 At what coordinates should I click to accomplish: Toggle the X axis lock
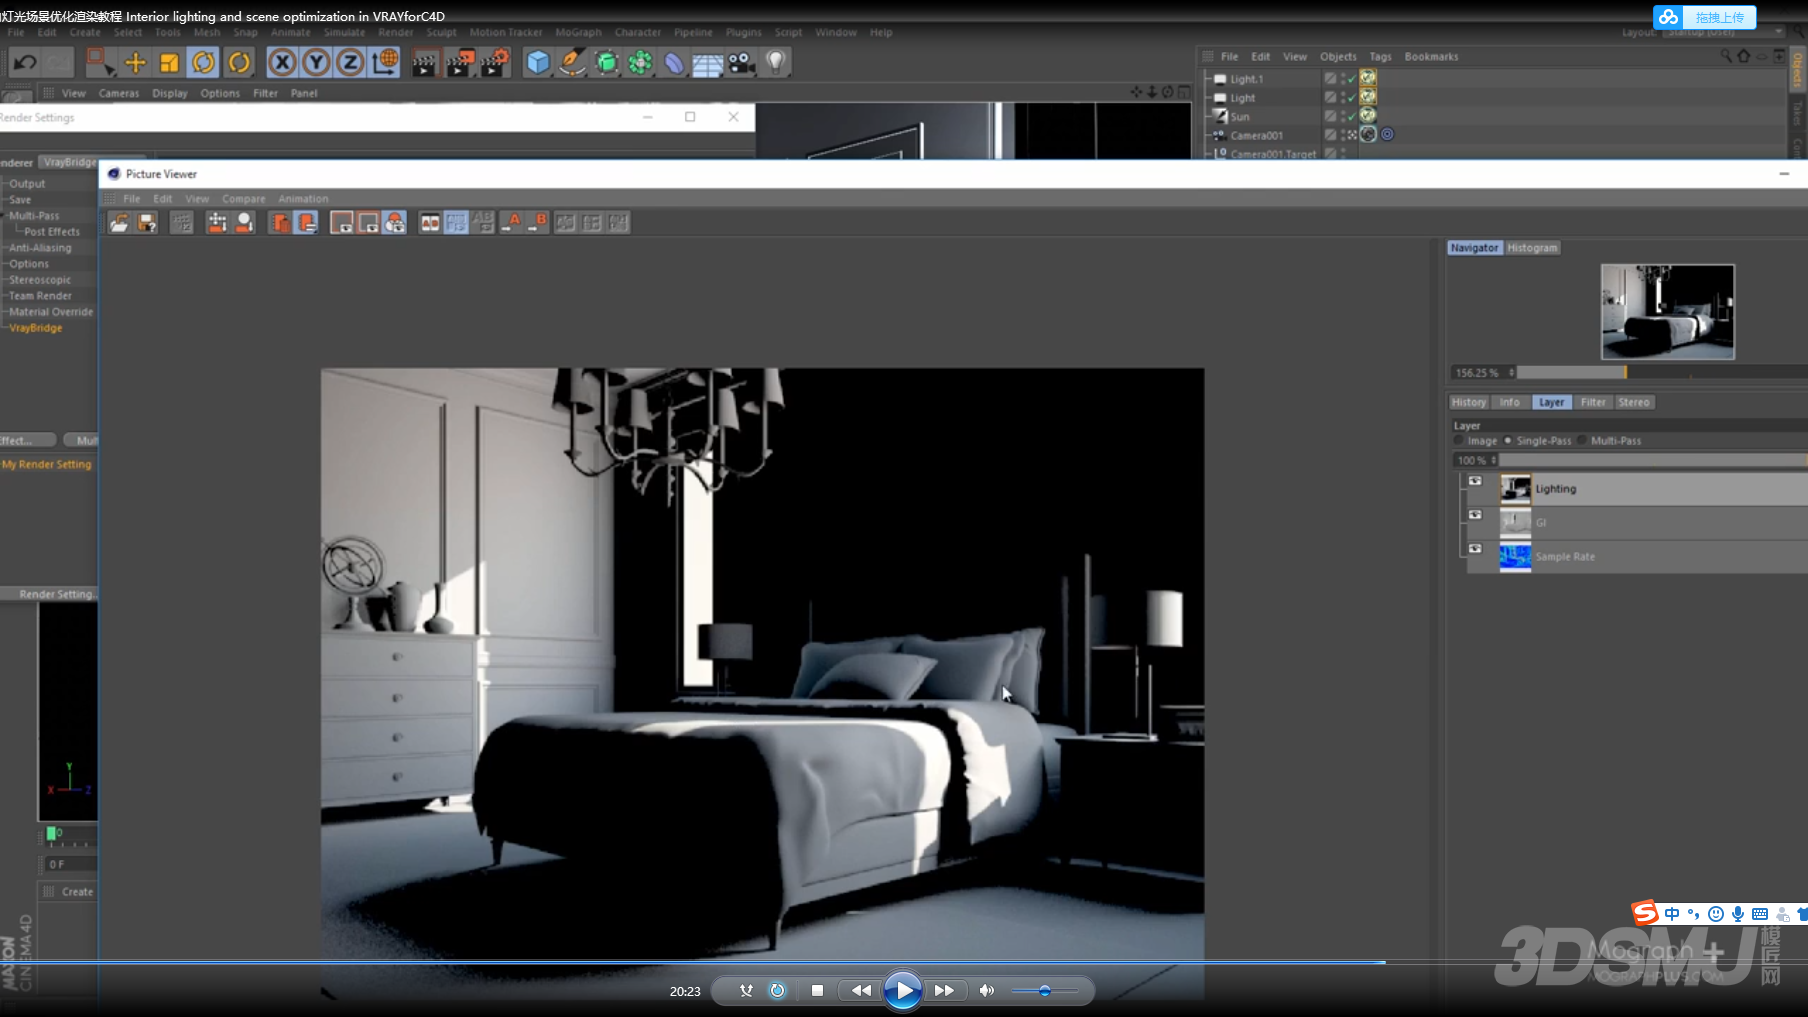(x=283, y=63)
